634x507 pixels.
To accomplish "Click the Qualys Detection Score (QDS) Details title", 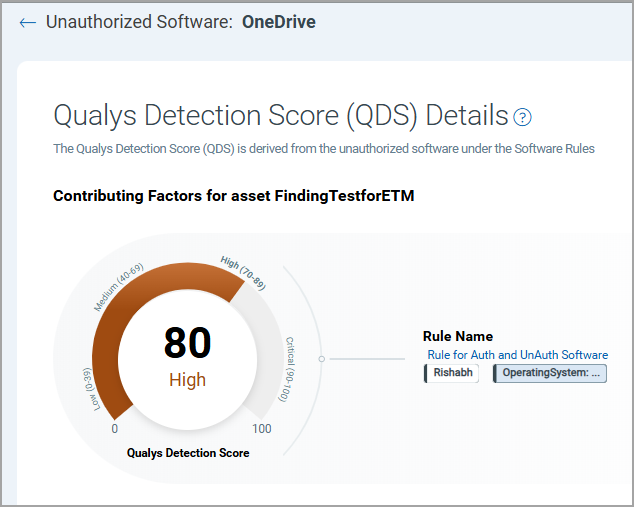I will click(281, 116).
